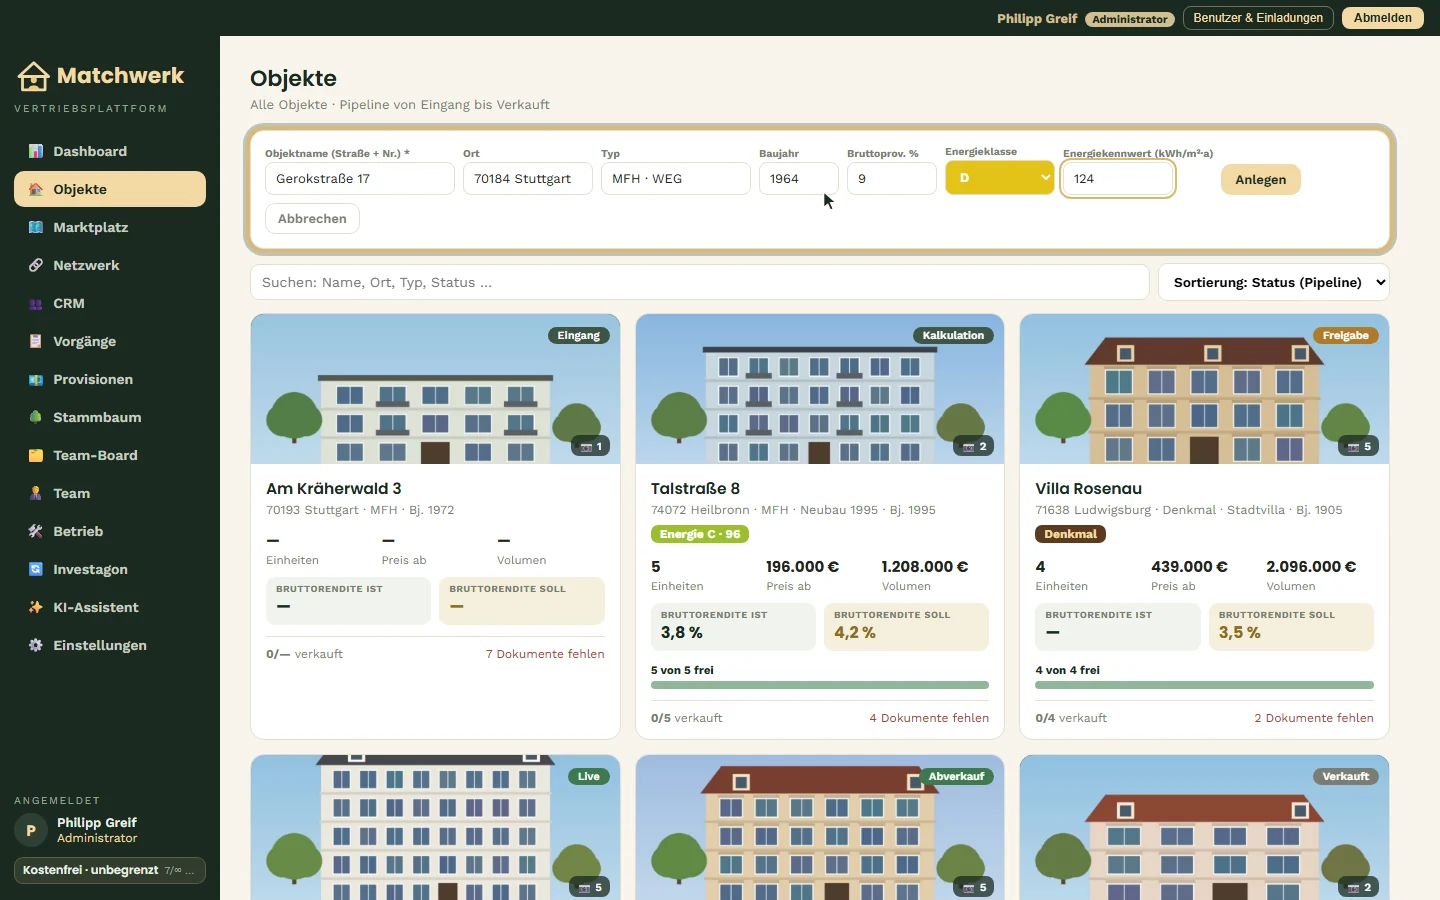
Task: Open the Provisionen menu item
Action: 110,379
